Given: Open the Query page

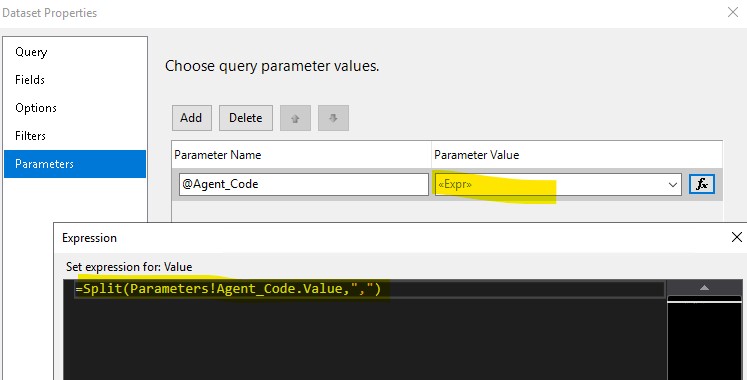Looking at the screenshot, I should point(31,52).
